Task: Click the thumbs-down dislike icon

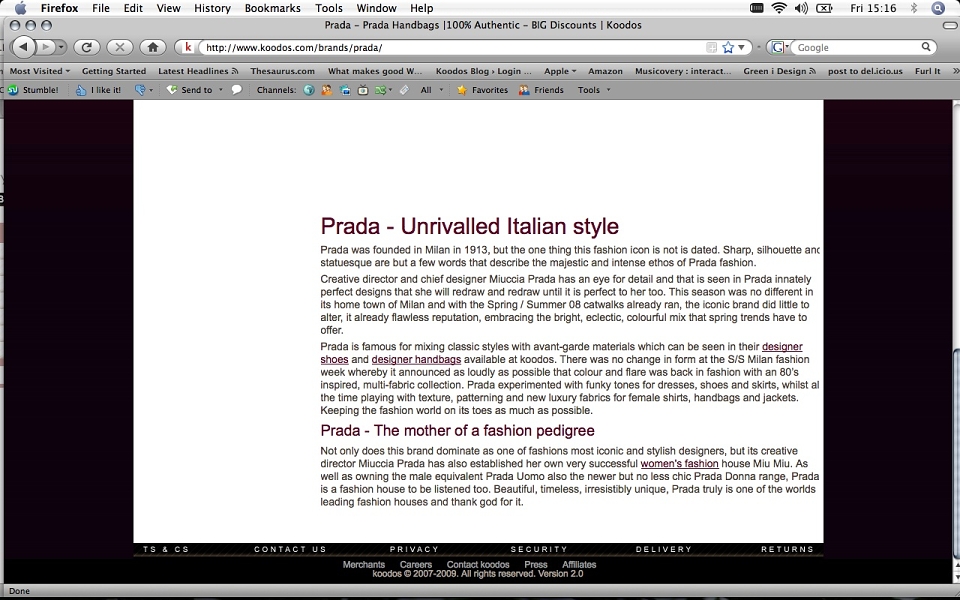Action: coord(140,90)
